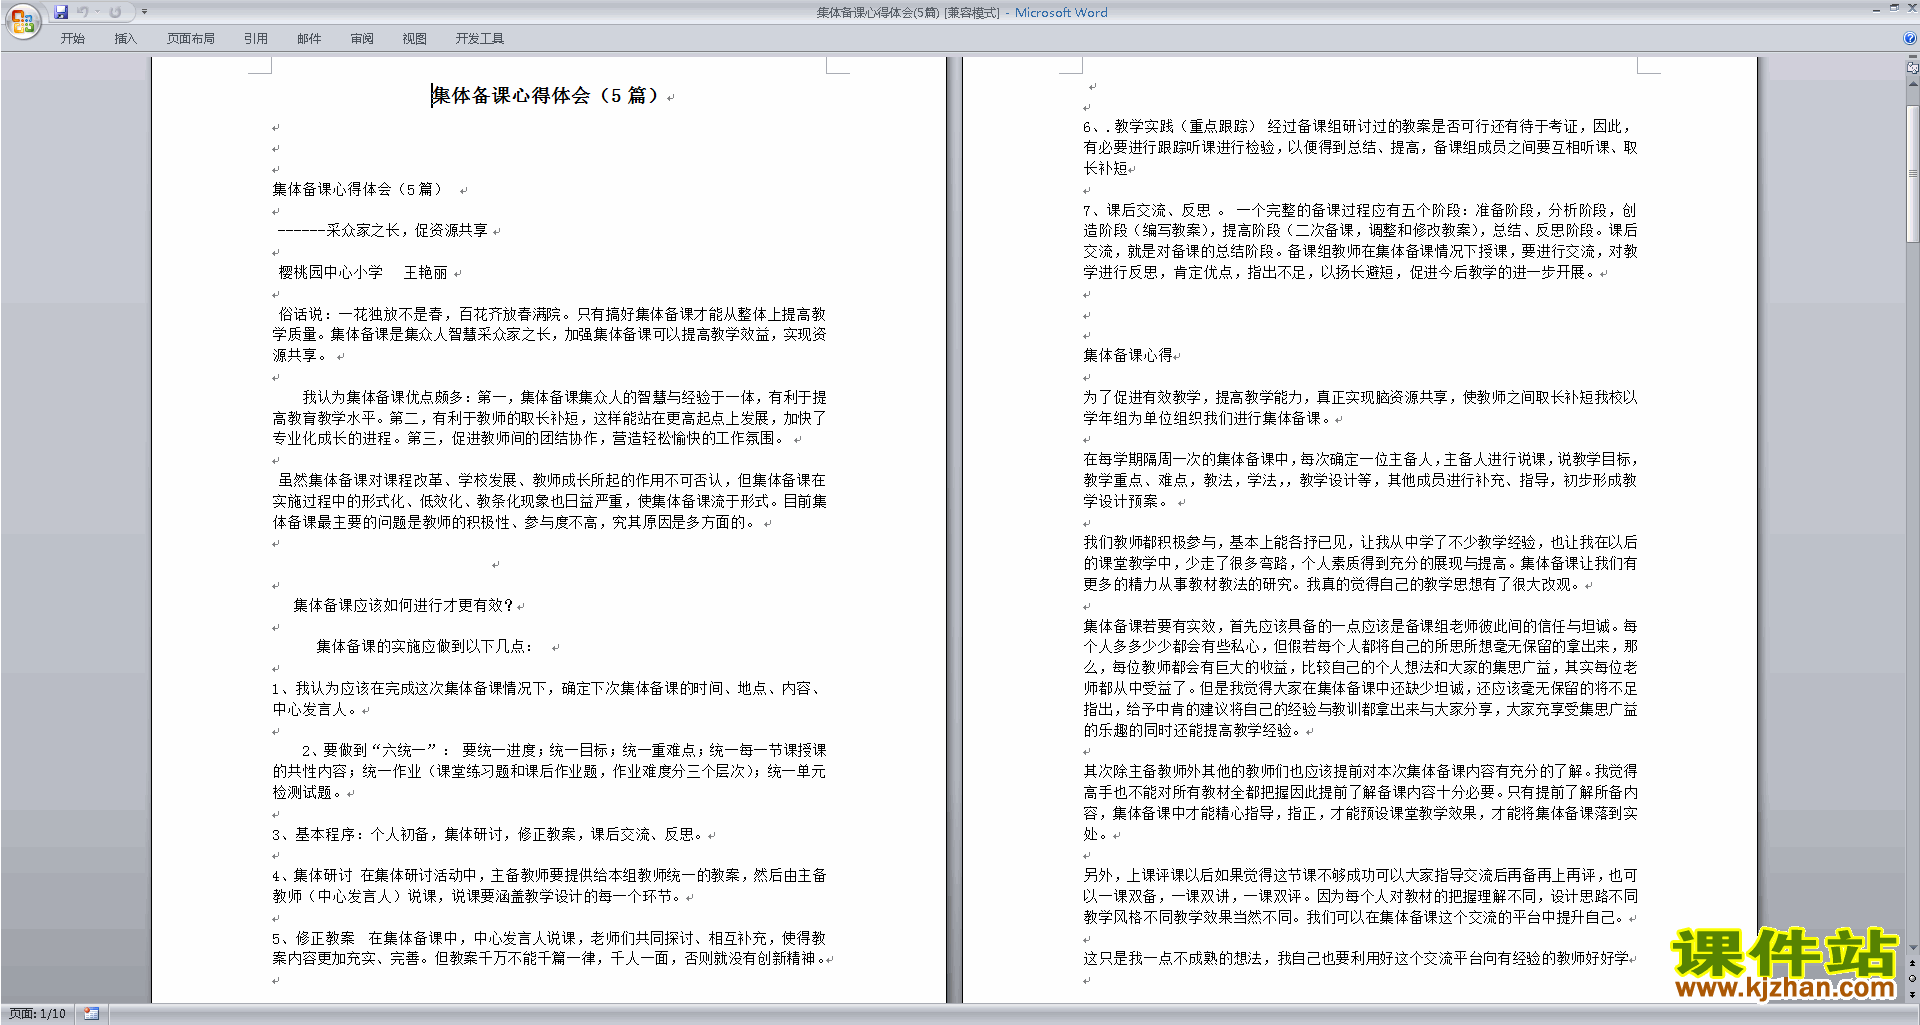Open the 审阅 ribbon tab
The width and height of the screenshot is (1920, 1025).
click(x=362, y=39)
